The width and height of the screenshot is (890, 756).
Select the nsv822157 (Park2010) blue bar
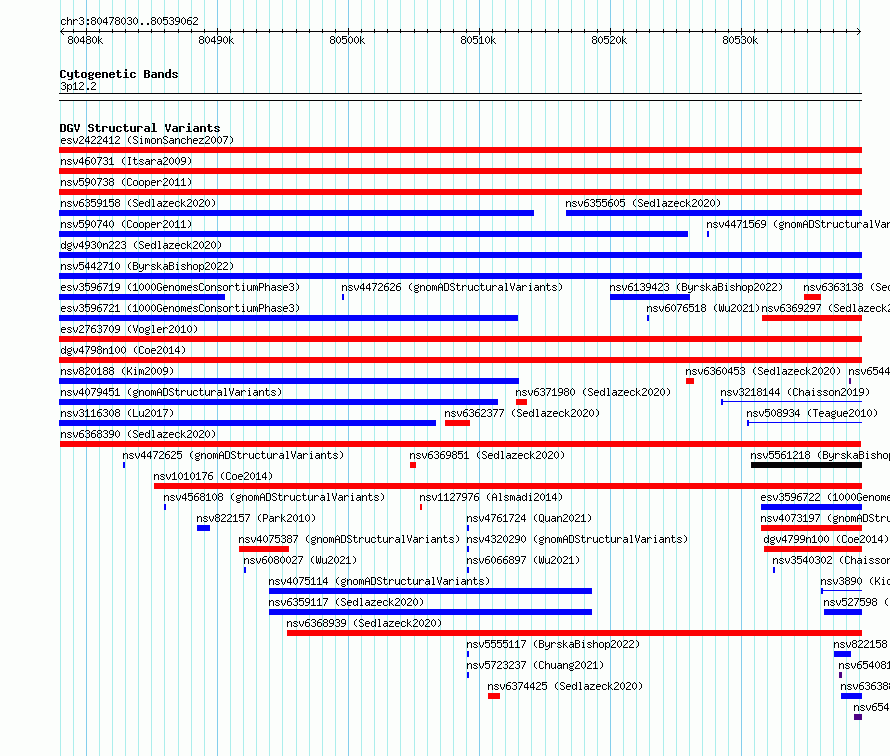click(203, 528)
